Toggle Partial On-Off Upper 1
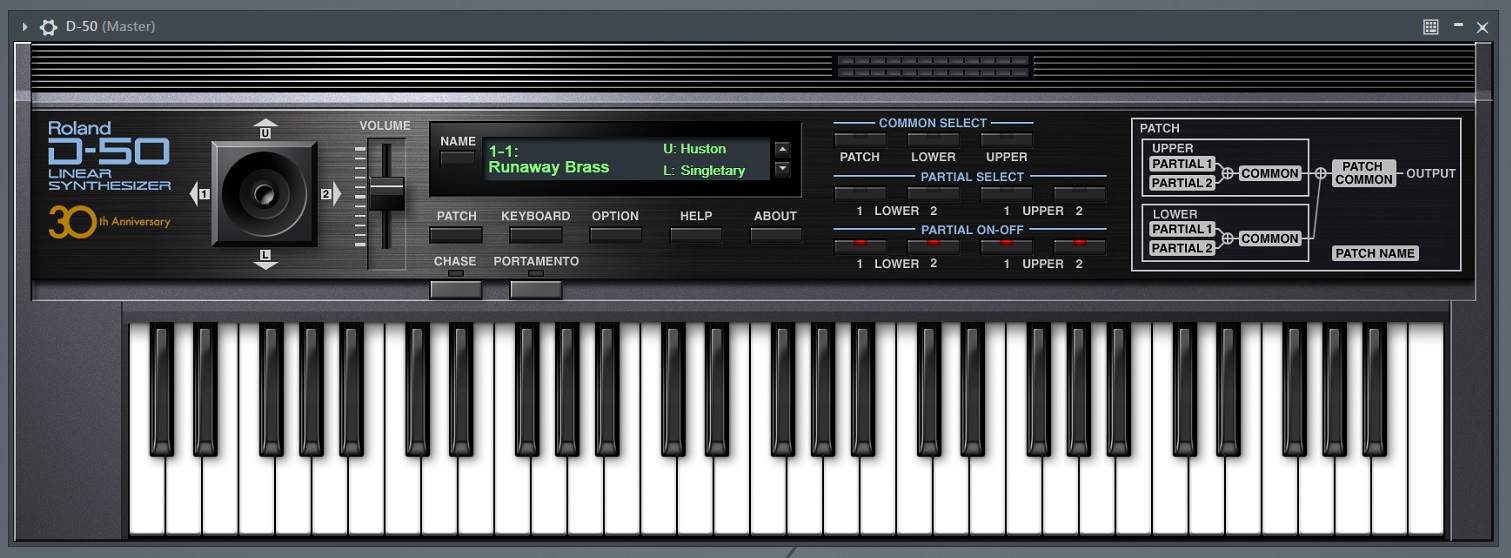Viewport: 1511px width, 558px height. pyautogui.click(x=1006, y=246)
